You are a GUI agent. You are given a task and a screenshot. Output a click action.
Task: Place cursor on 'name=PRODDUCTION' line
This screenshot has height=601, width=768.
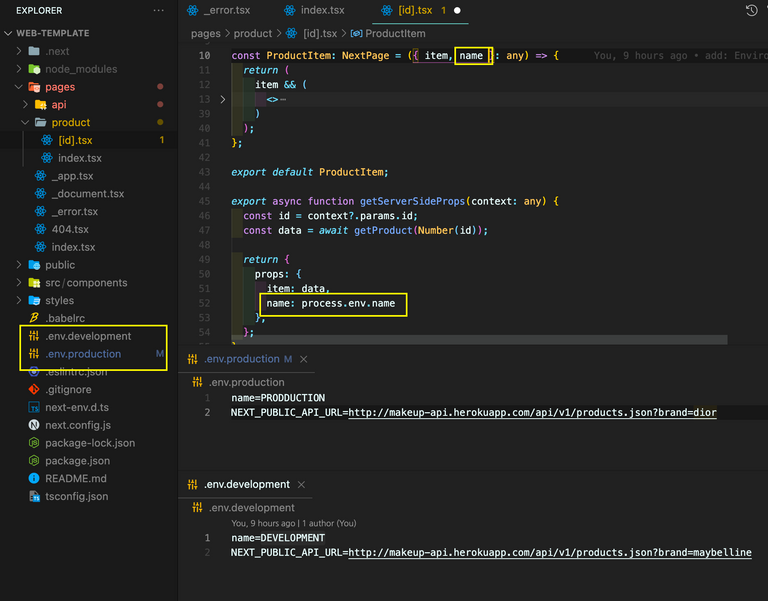[x=278, y=398]
